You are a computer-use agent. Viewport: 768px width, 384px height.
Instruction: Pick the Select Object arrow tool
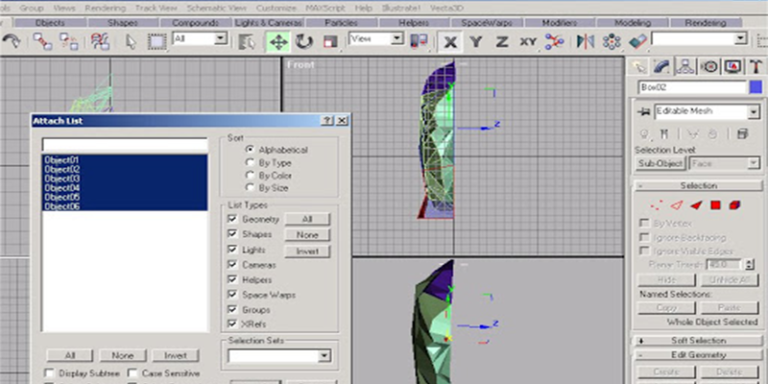[131, 42]
